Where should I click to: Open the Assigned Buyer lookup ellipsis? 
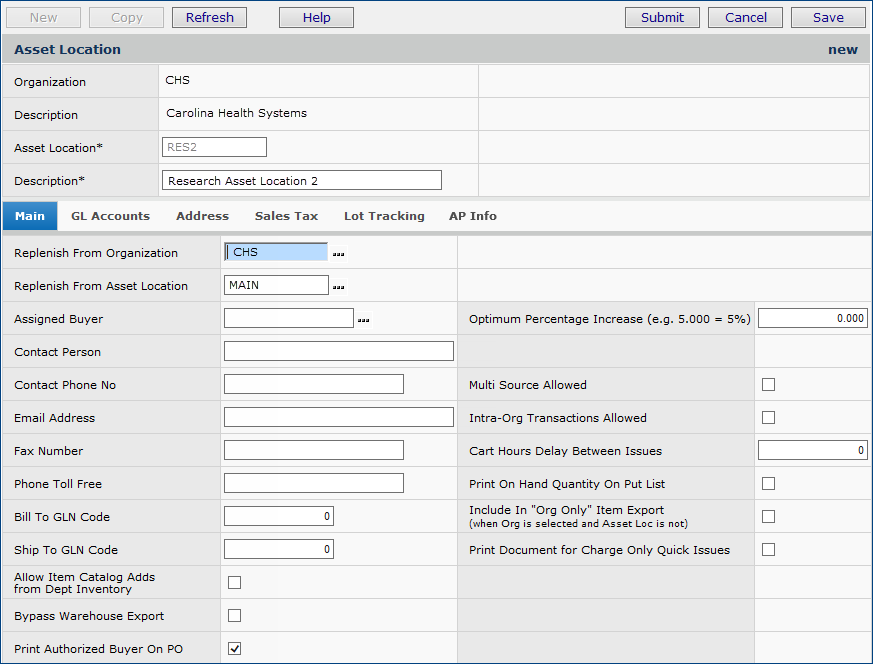[364, 320]
